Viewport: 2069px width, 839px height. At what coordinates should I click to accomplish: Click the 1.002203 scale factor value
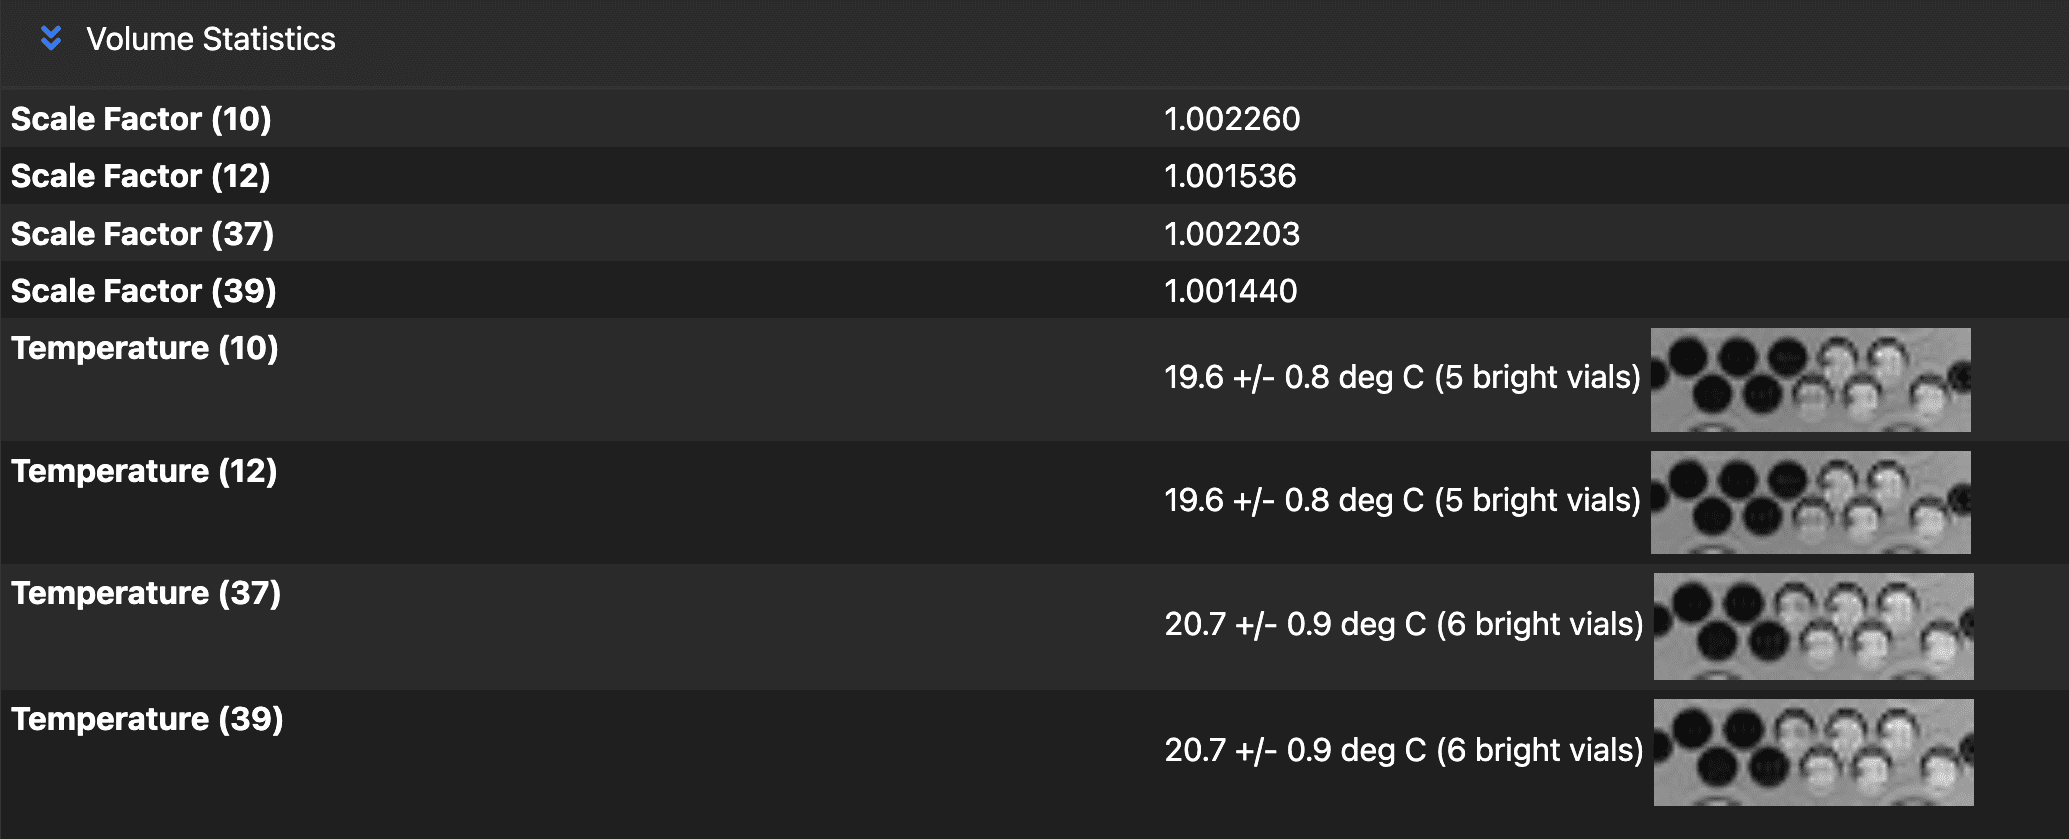tap(1231, 234)
